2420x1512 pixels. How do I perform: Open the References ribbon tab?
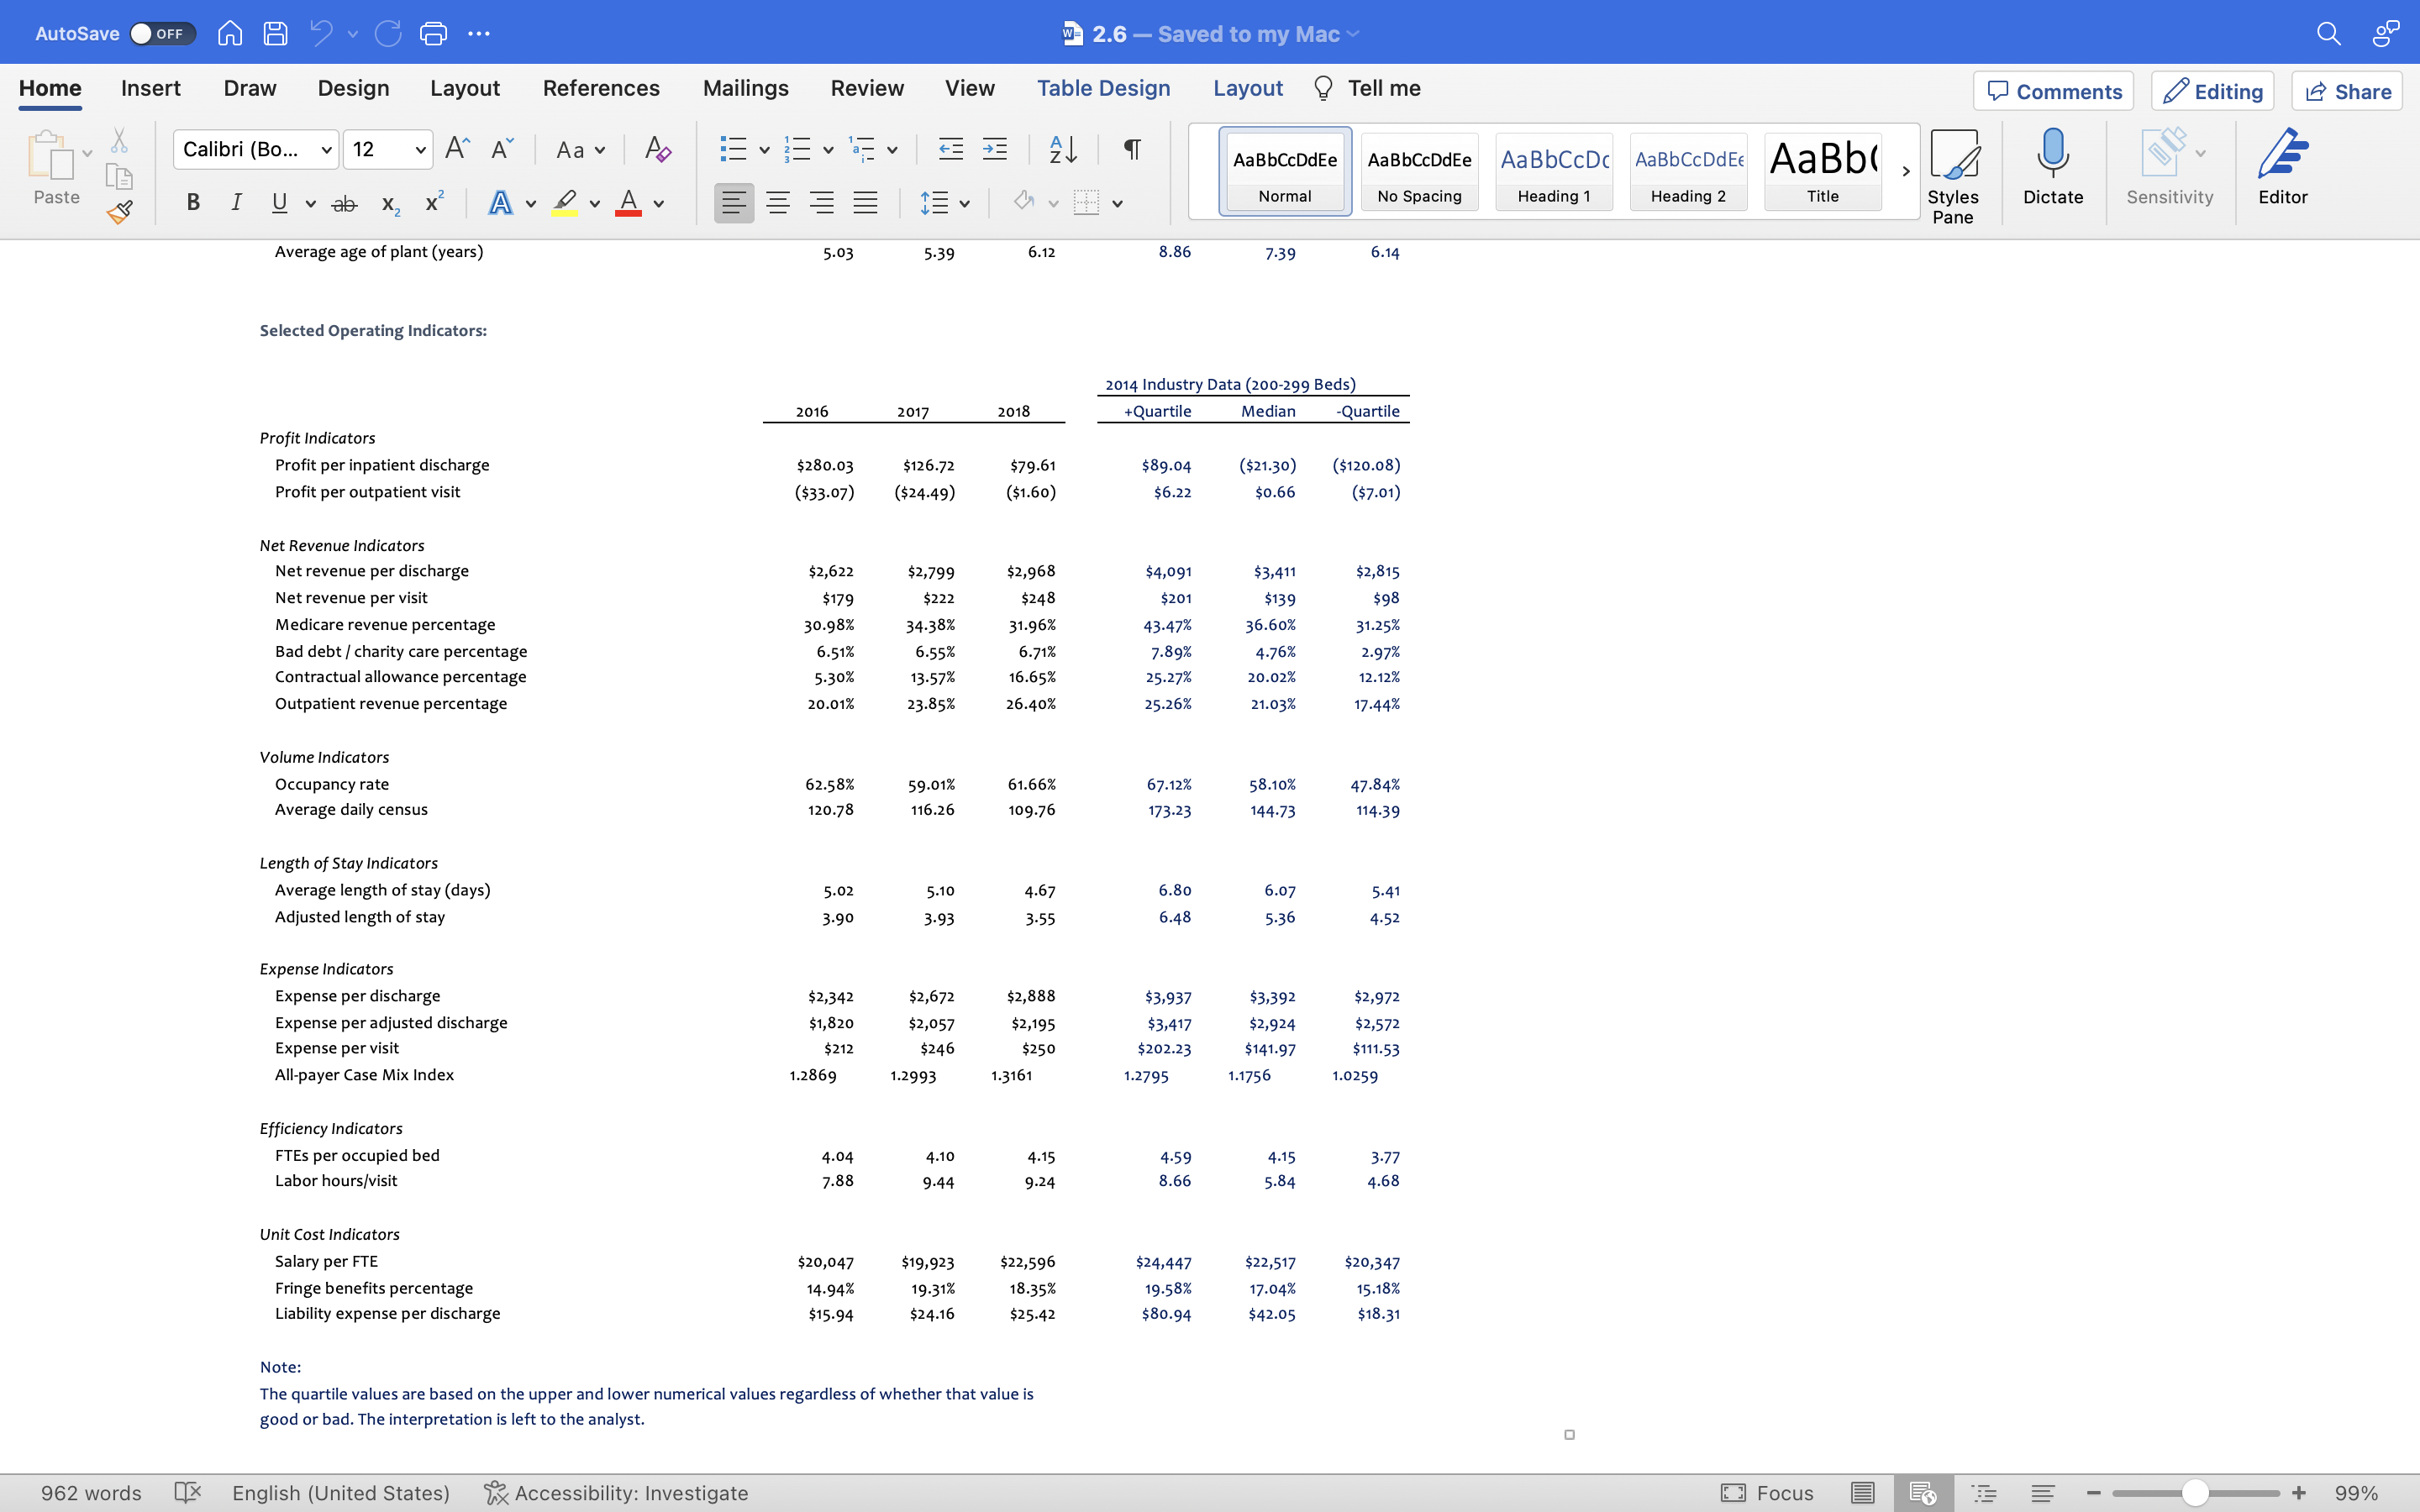tap(600, 88)
